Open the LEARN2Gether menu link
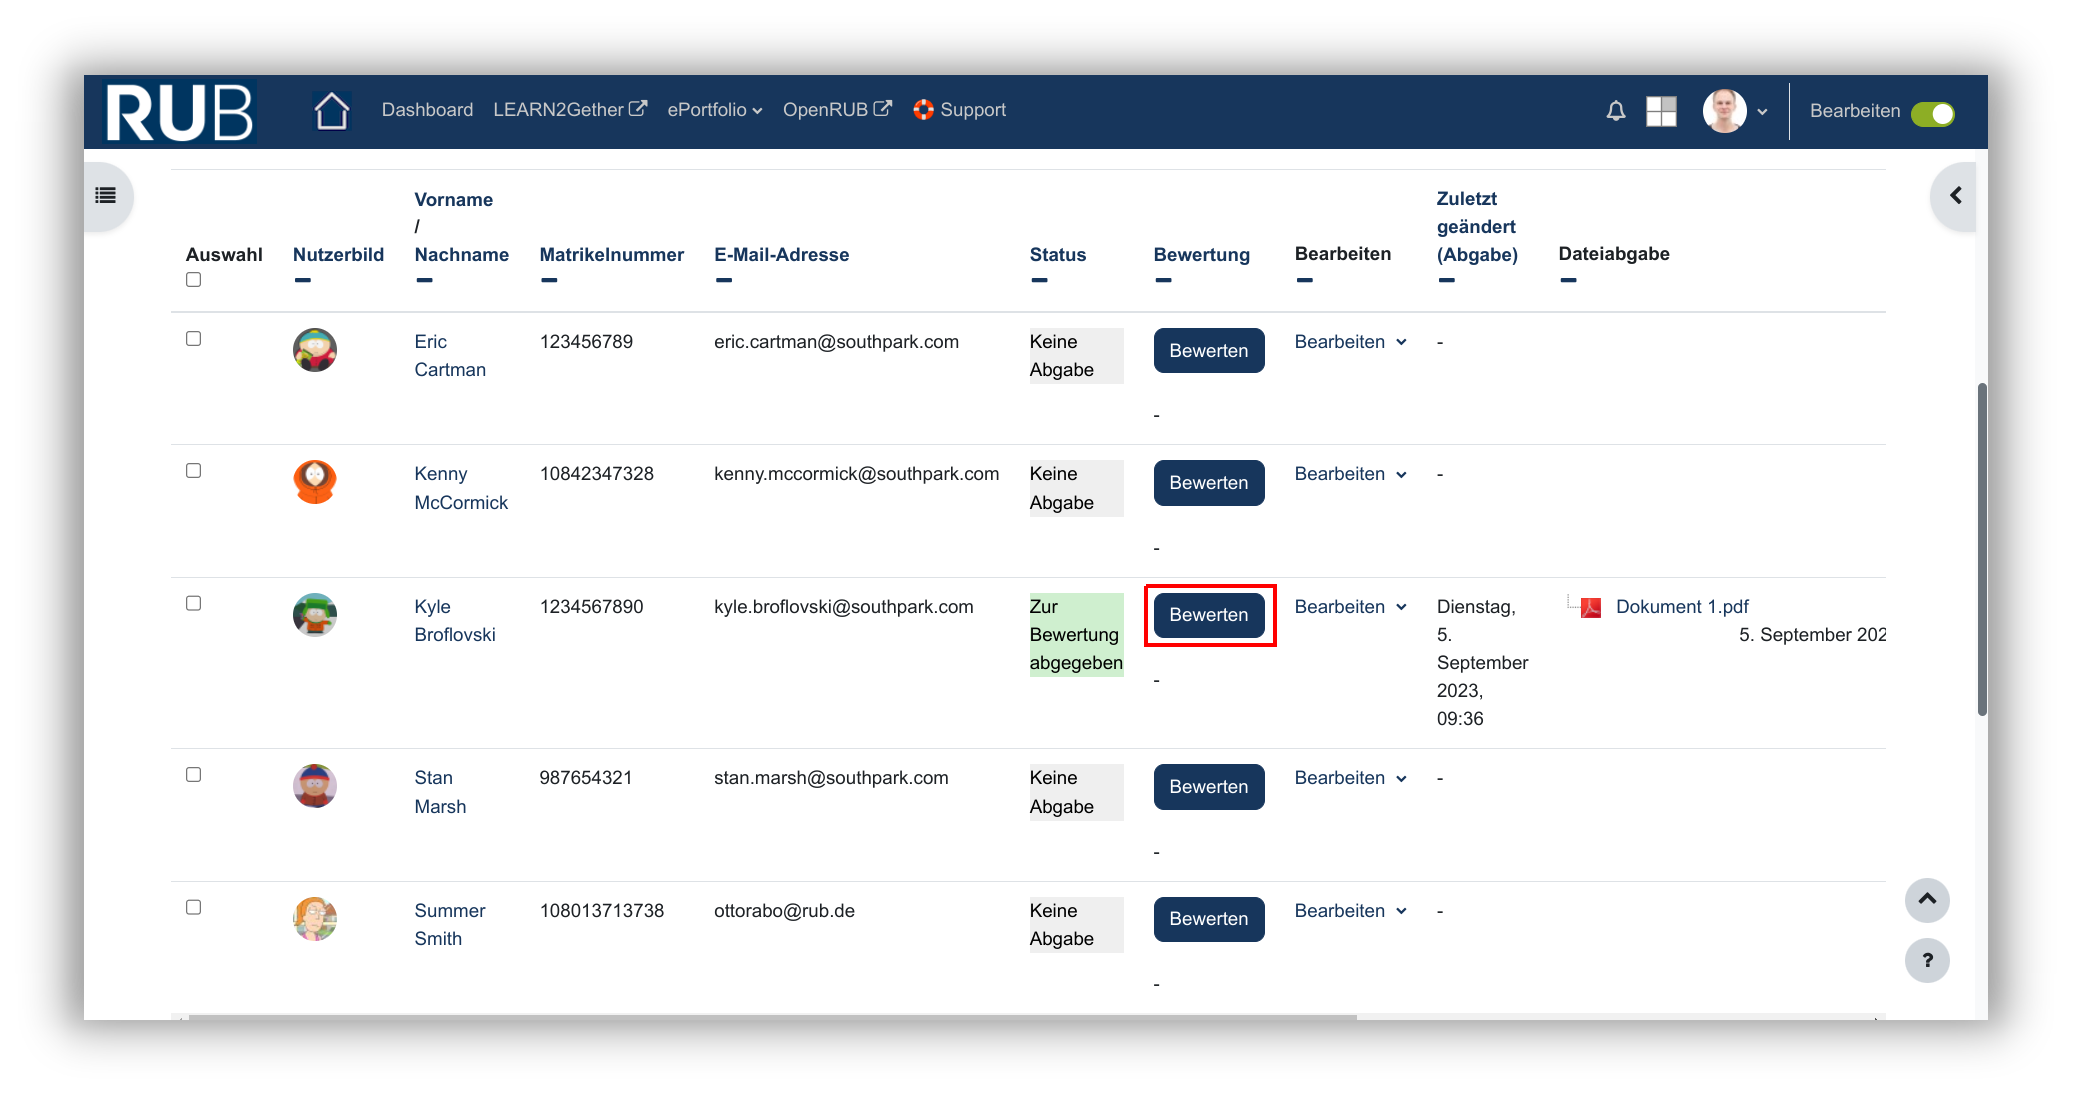 569,110
